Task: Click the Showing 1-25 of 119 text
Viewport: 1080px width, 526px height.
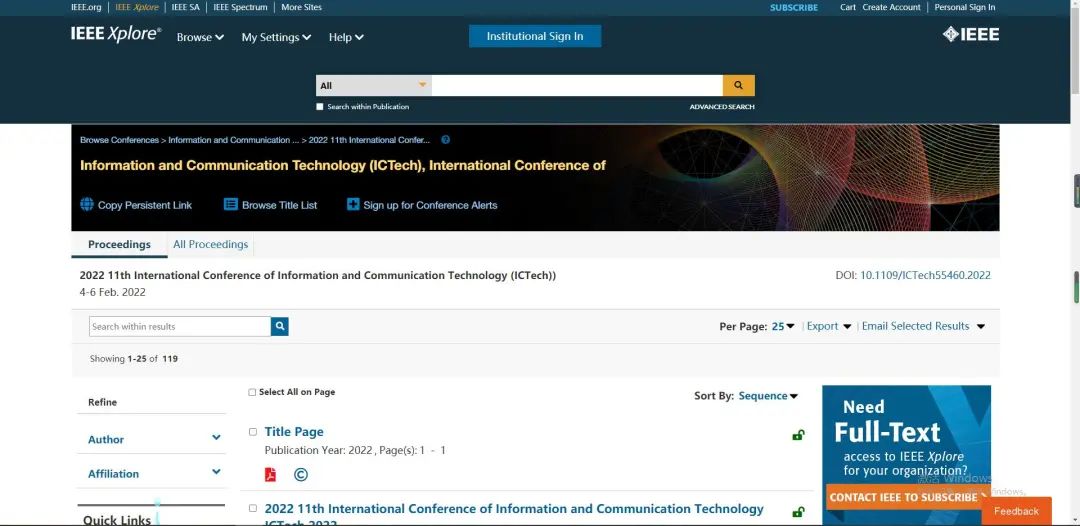Action: pos(134,359)
